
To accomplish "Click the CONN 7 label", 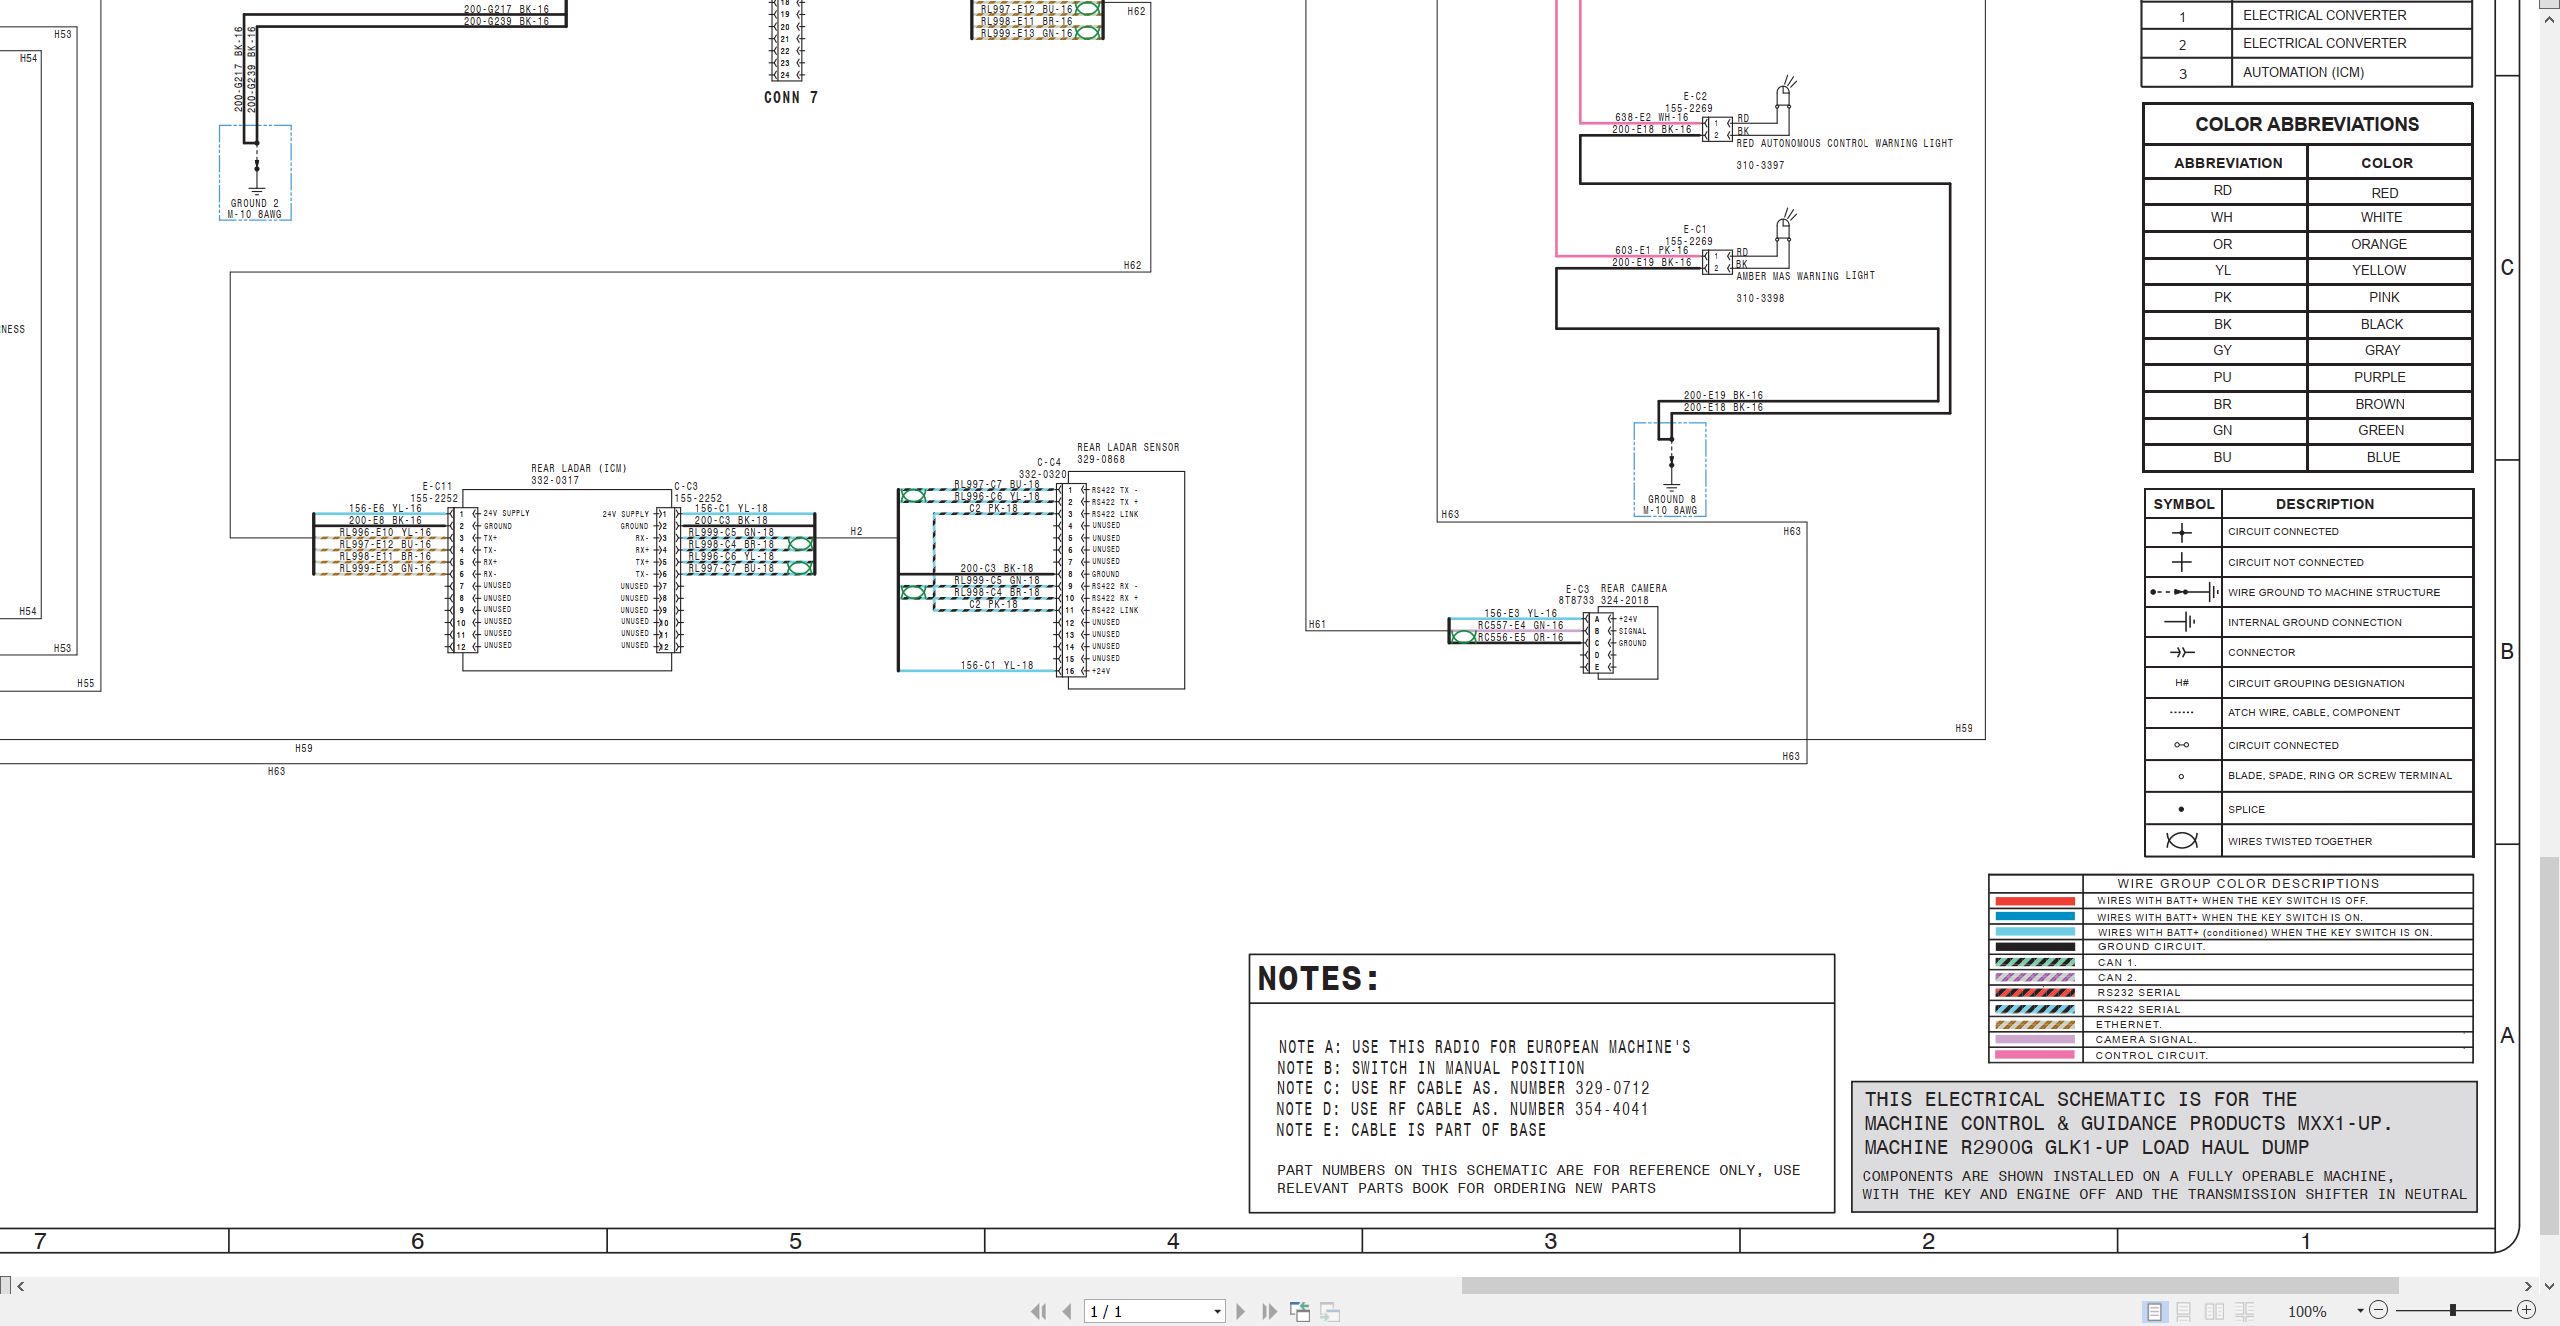I will (791, 98).
